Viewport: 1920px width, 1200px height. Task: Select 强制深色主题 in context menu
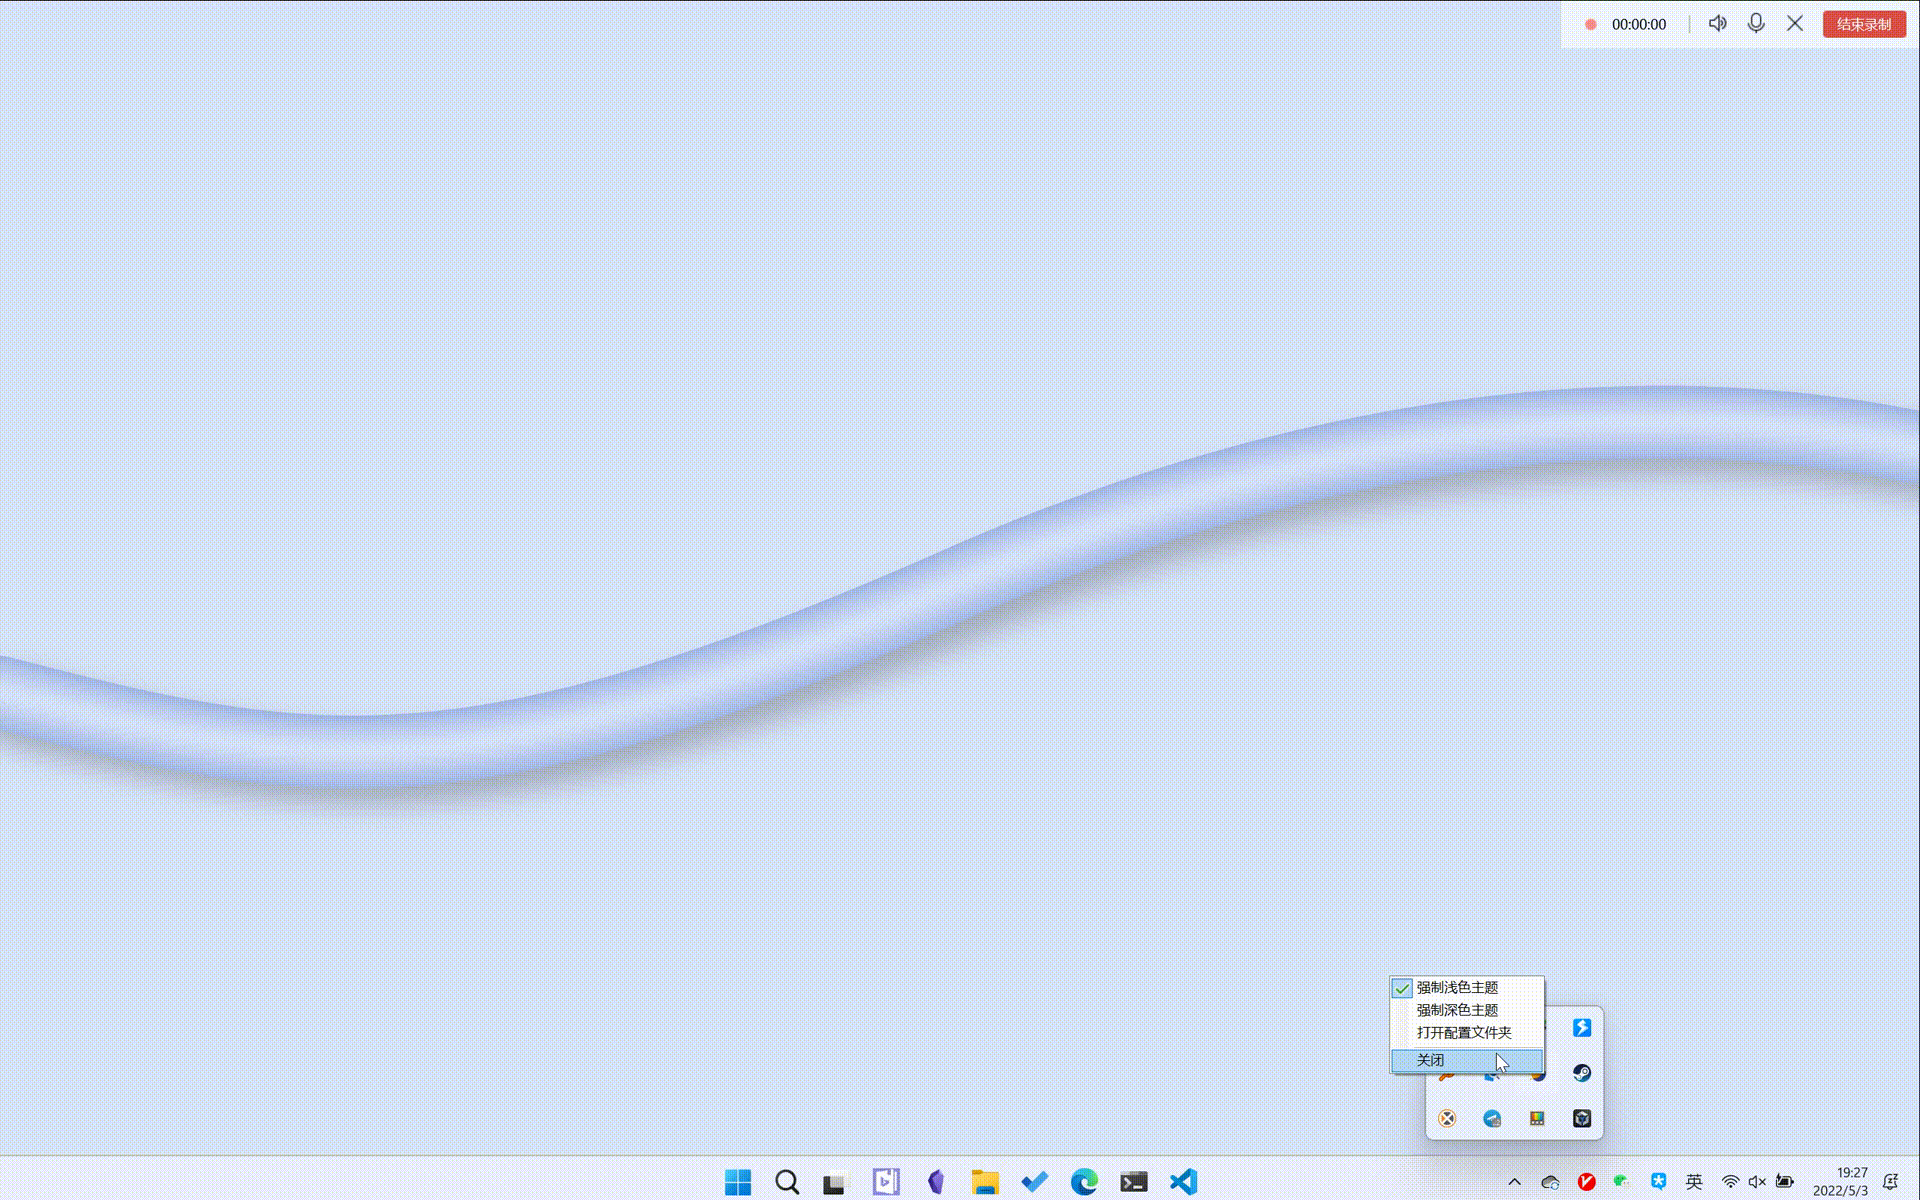[x=1456, y=1010]
